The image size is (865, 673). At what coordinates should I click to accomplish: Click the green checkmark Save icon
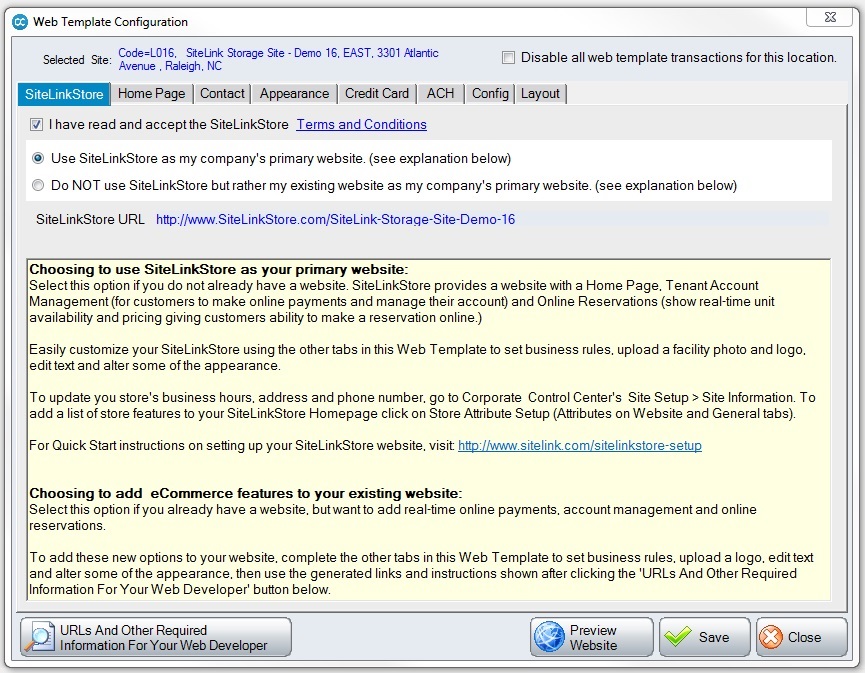677,637
